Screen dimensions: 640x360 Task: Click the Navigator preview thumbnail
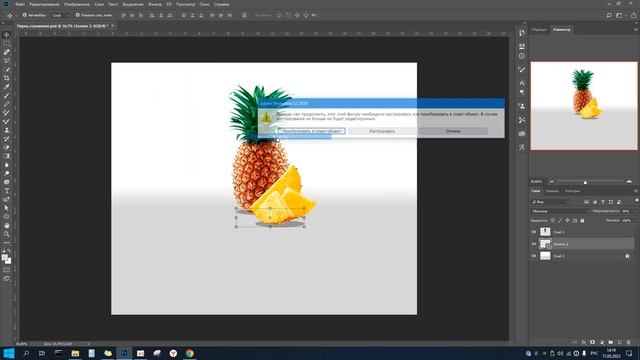[584, 106]
